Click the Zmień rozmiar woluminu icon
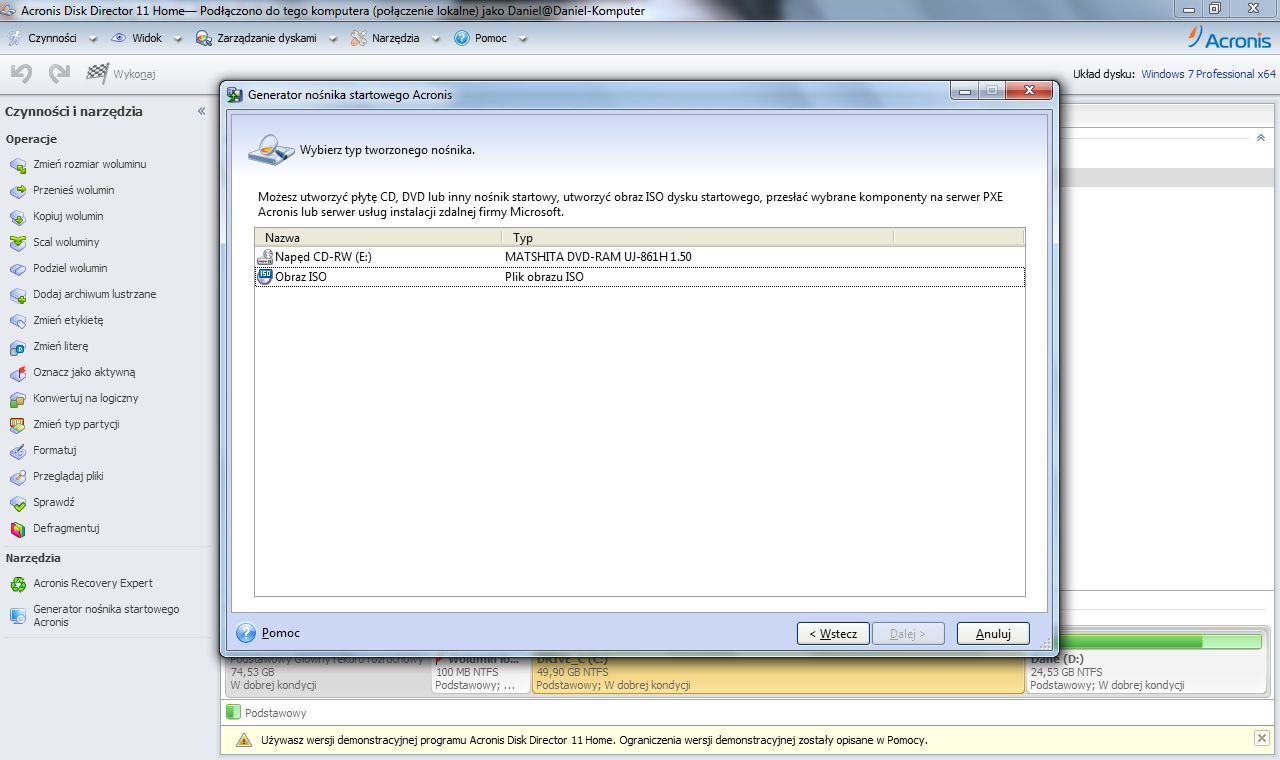The image size is (1280, 760). tap(17, 164)
